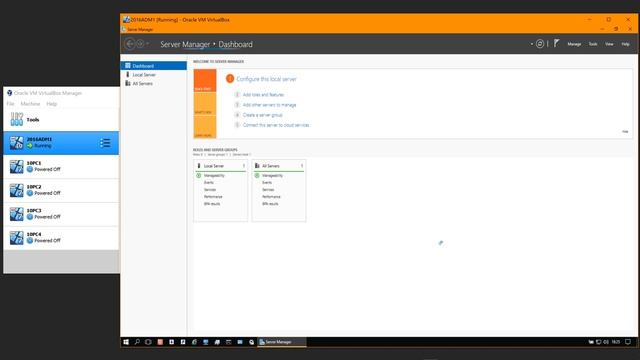Select Tools in VirtualBox Manager

61,120
